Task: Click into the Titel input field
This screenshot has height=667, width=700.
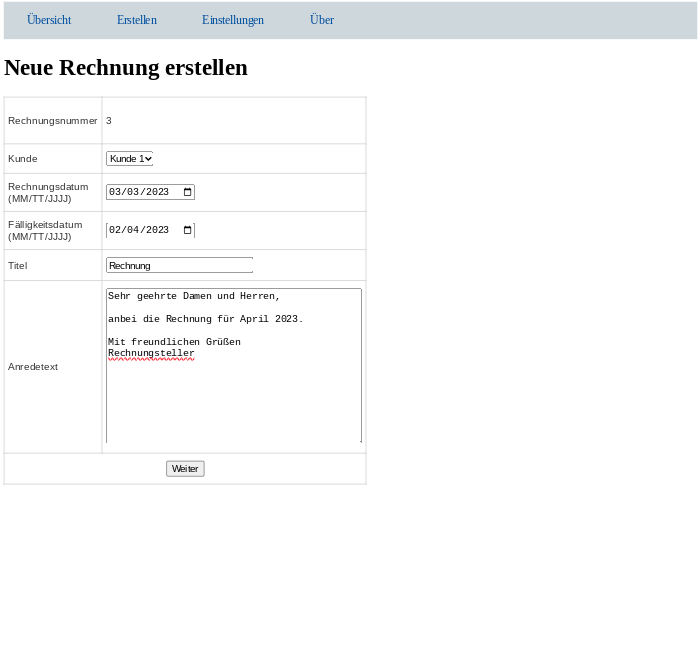Action: tap(179, 265)
